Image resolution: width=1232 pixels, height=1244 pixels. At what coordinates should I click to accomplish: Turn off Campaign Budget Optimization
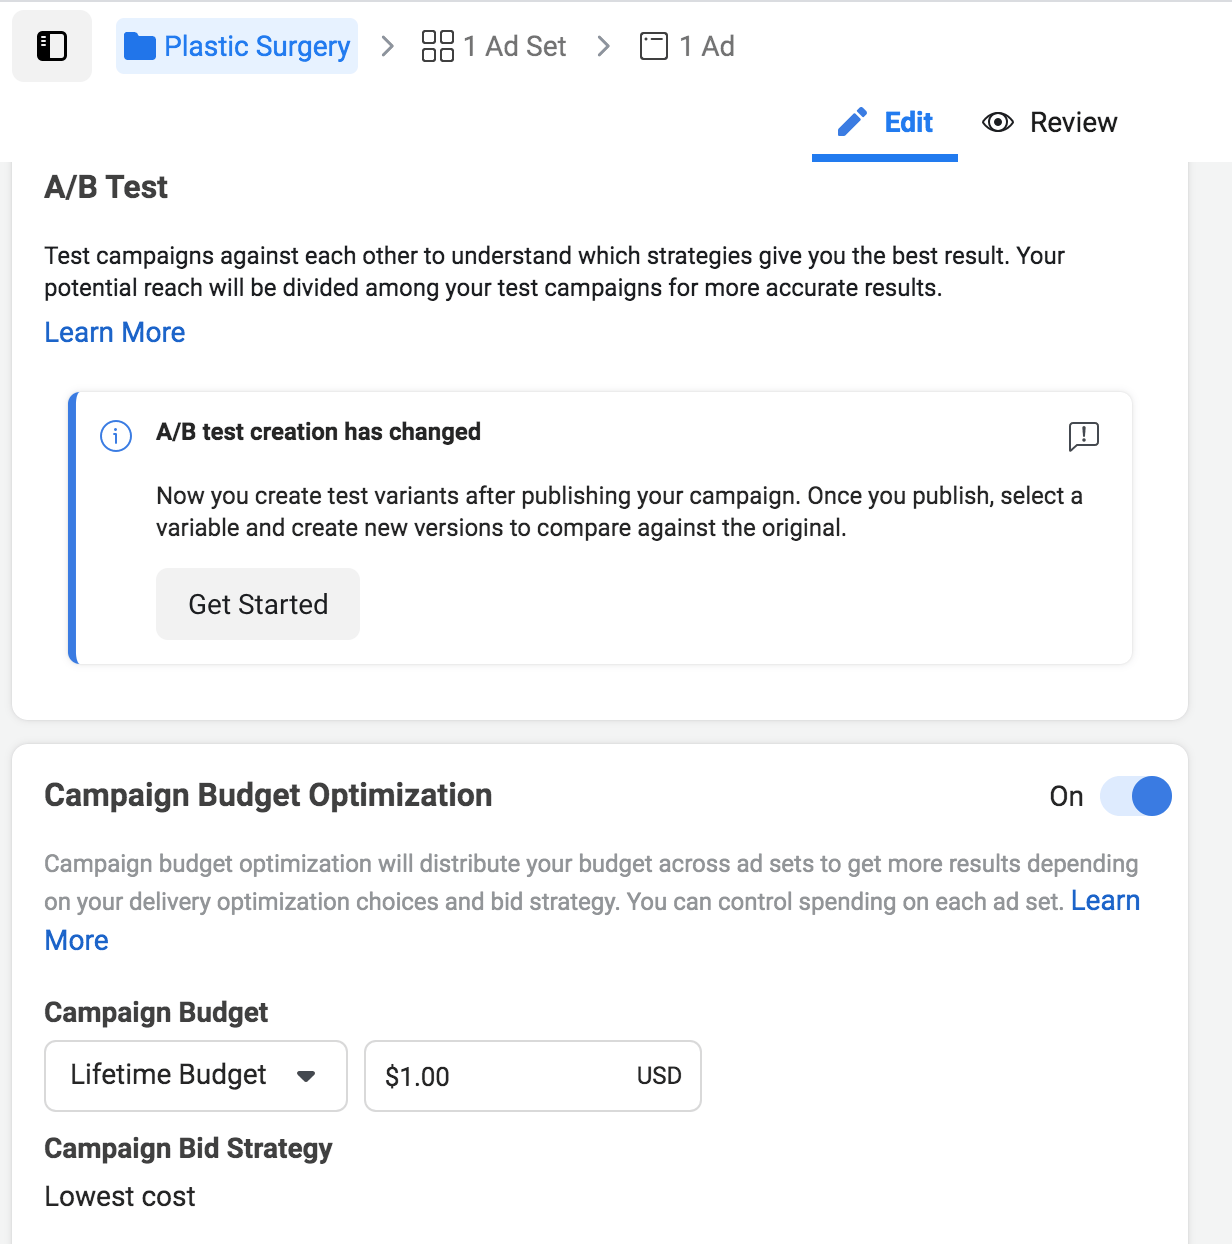(x=1136, y=796)
